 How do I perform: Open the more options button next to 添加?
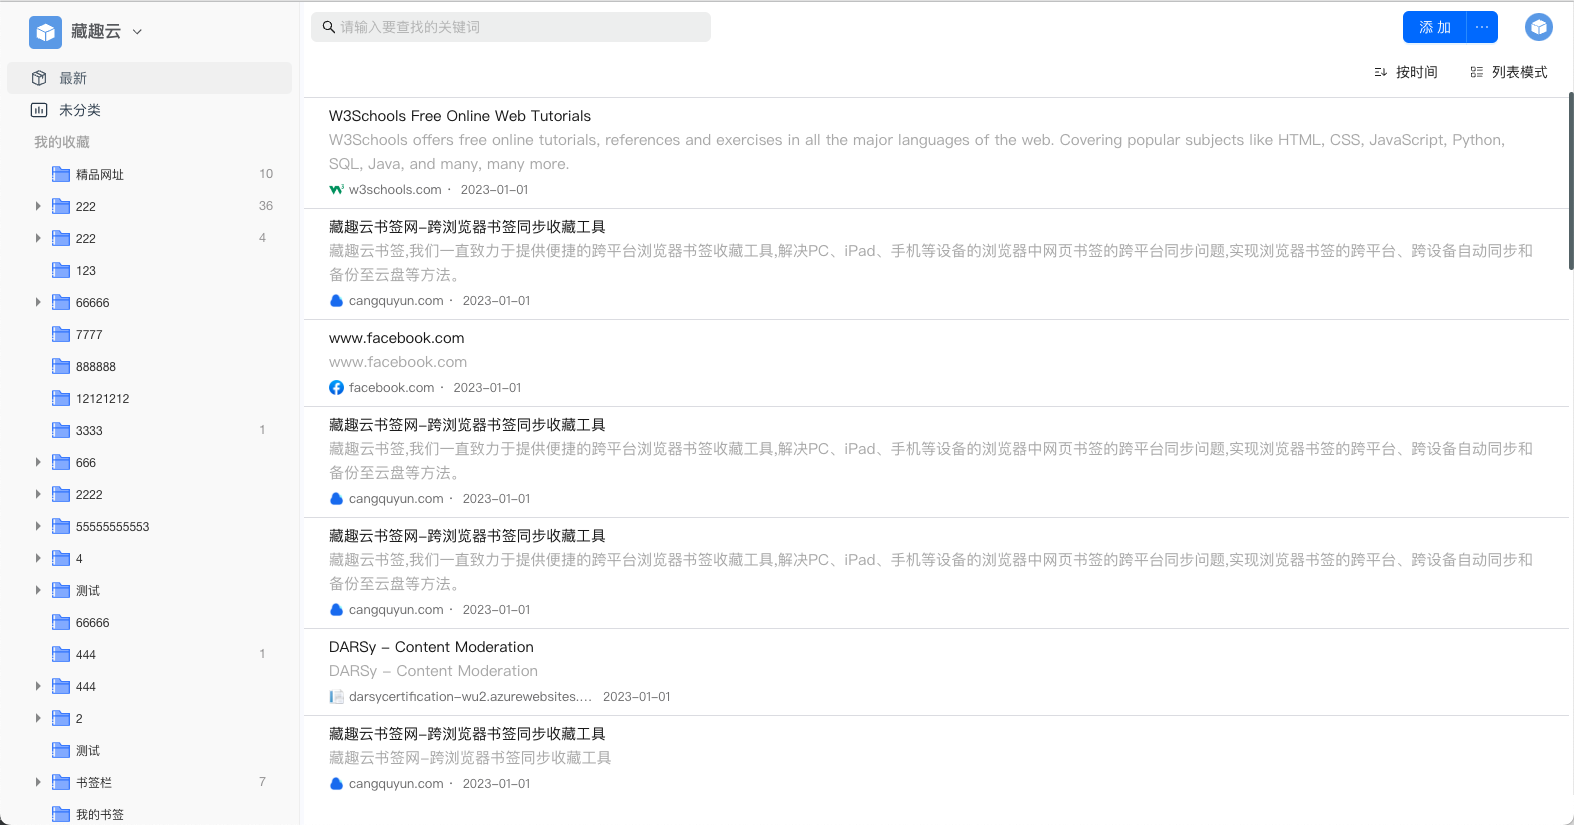click(1482, 27)
